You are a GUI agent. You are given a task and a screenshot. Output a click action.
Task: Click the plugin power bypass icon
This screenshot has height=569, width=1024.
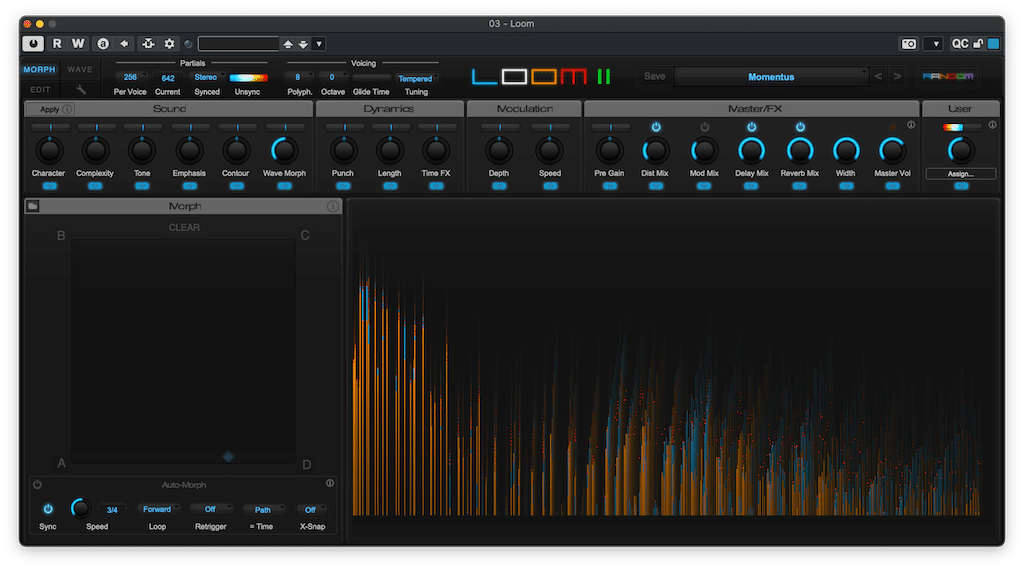point(33,44)
